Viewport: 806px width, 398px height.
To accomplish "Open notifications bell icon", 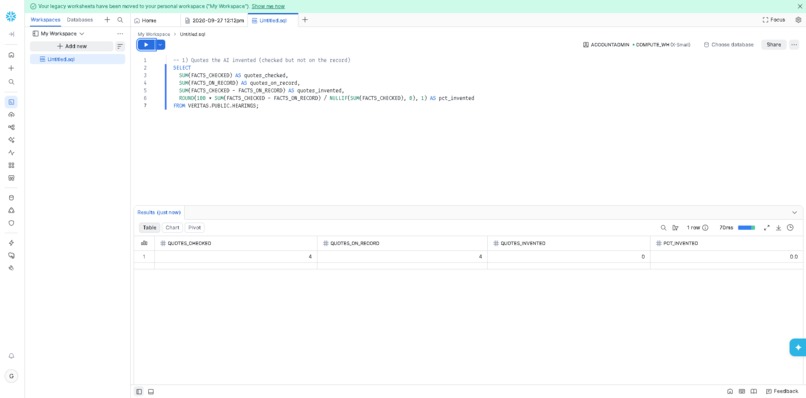I will coord(11,356).
